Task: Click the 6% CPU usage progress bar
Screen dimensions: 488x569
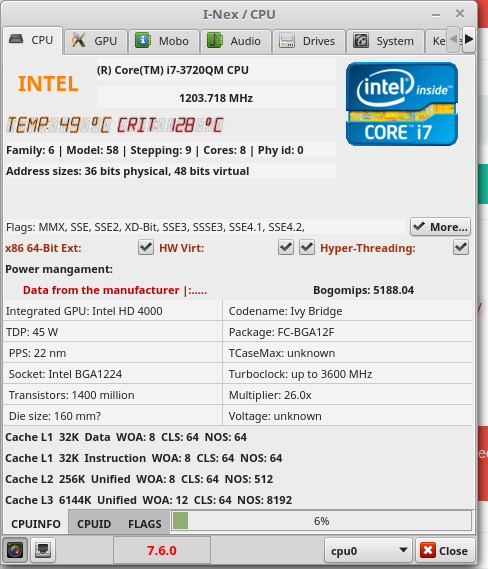Action: (x=321, y=521)
